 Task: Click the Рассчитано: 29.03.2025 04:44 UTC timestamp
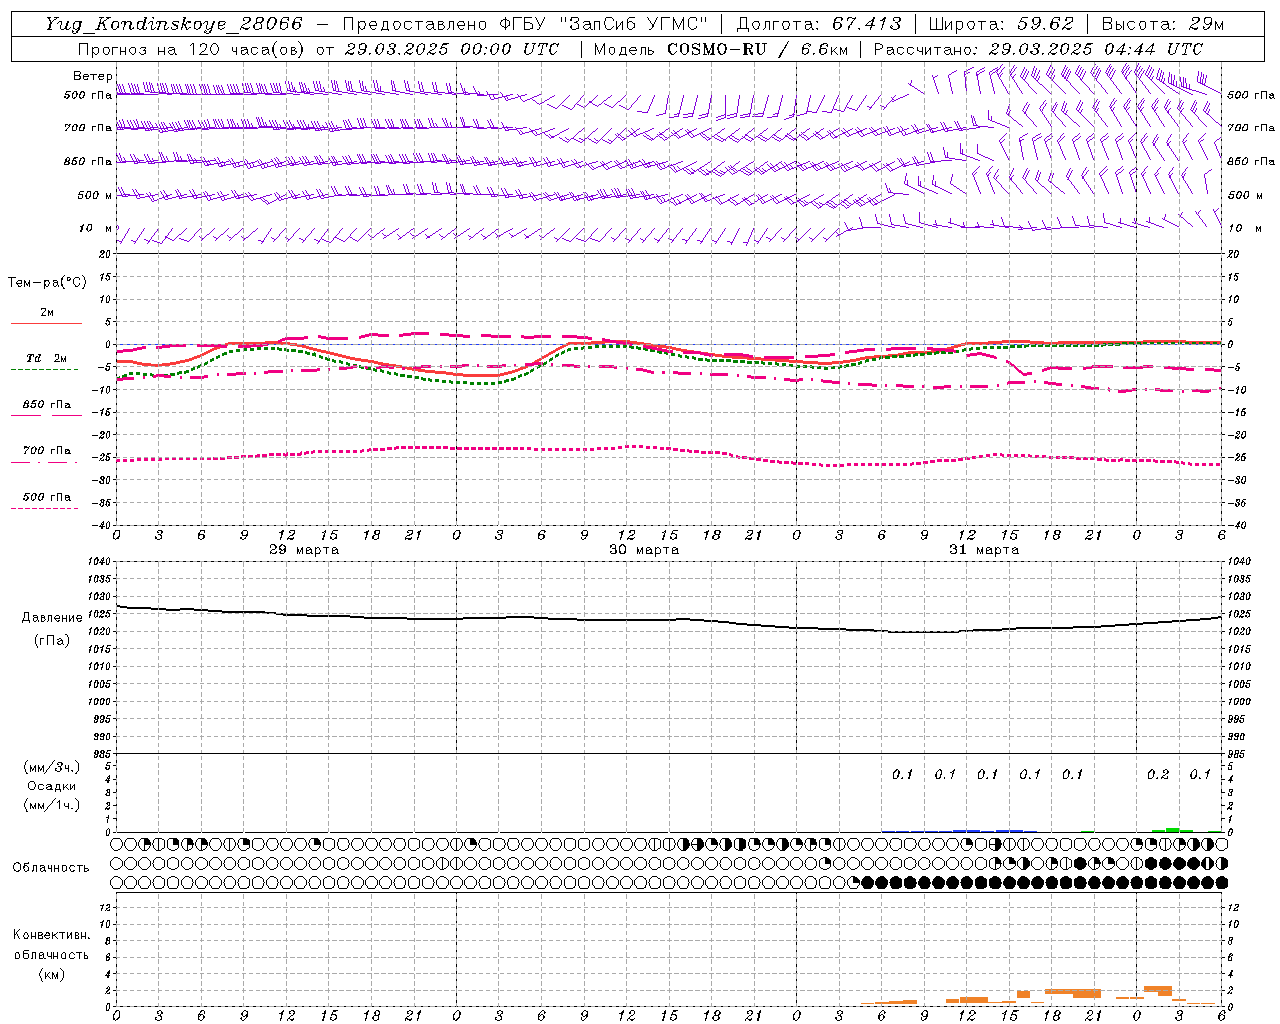click(1038, 49)
